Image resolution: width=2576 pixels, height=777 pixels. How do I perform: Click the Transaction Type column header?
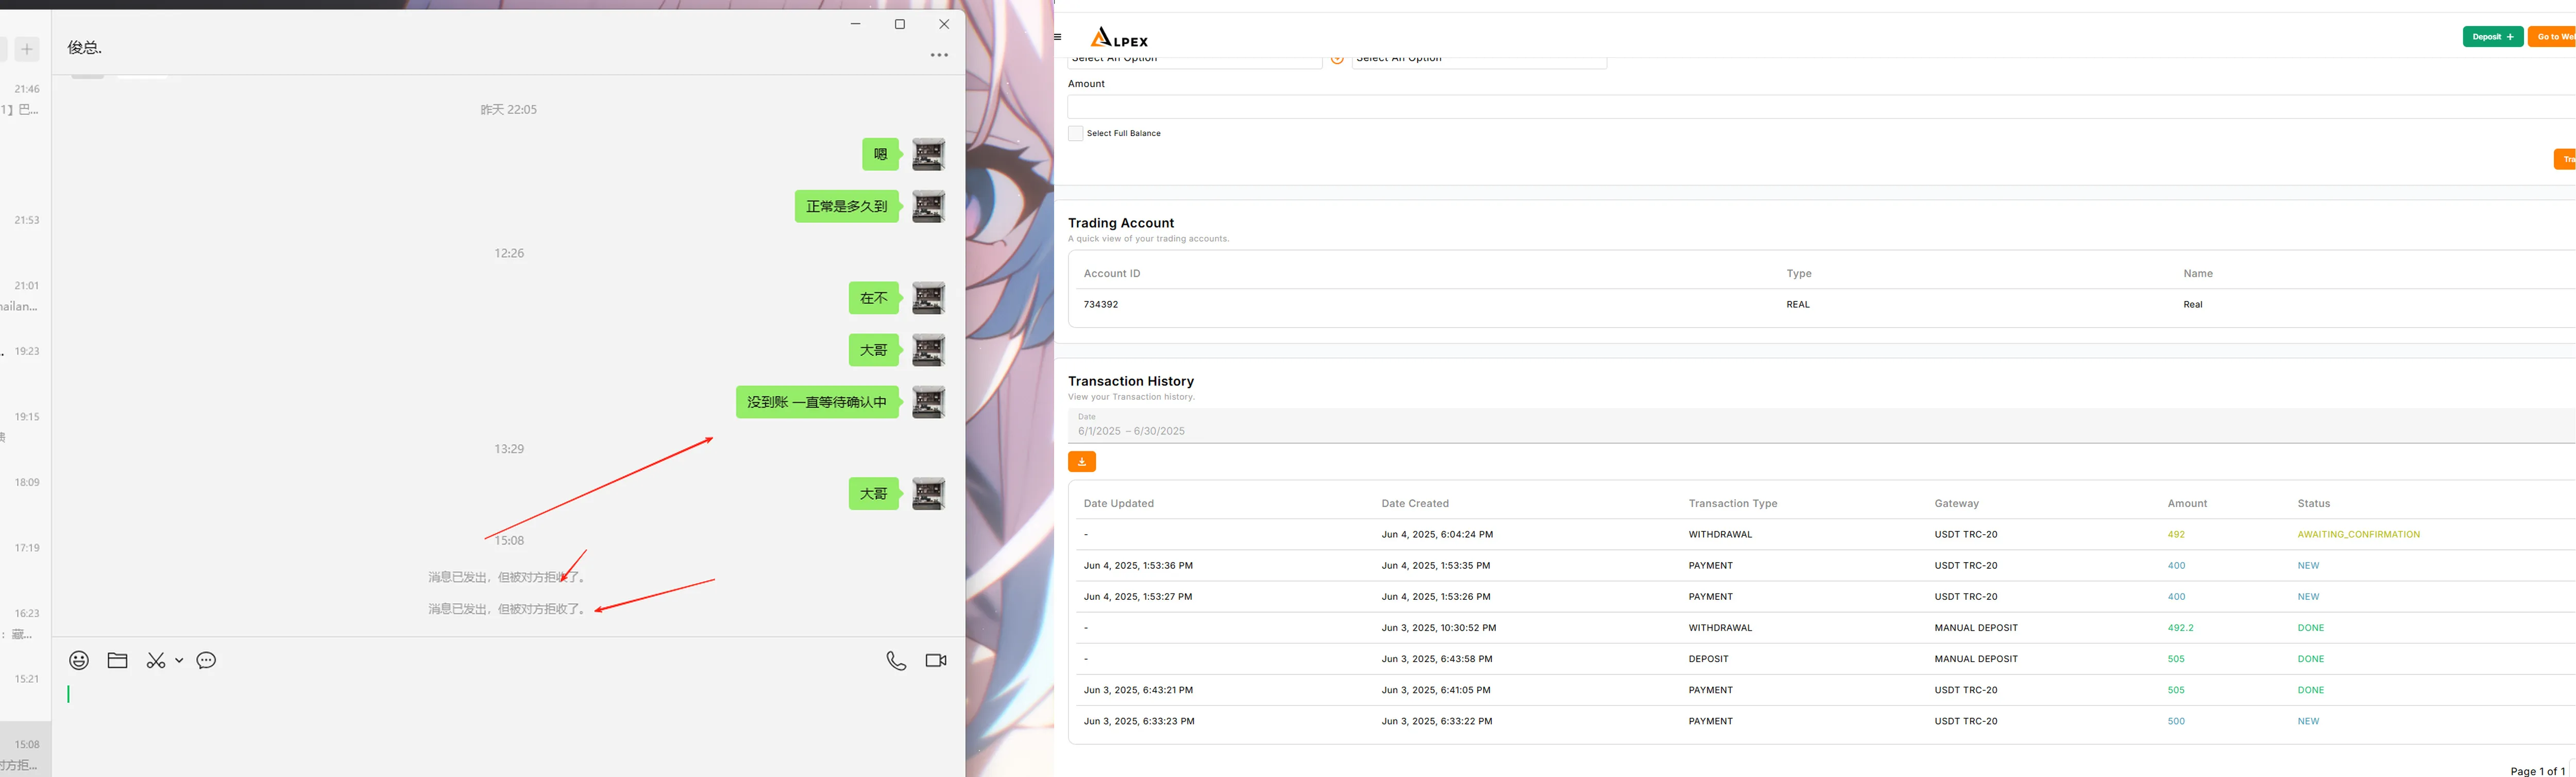click(1733, 503)
